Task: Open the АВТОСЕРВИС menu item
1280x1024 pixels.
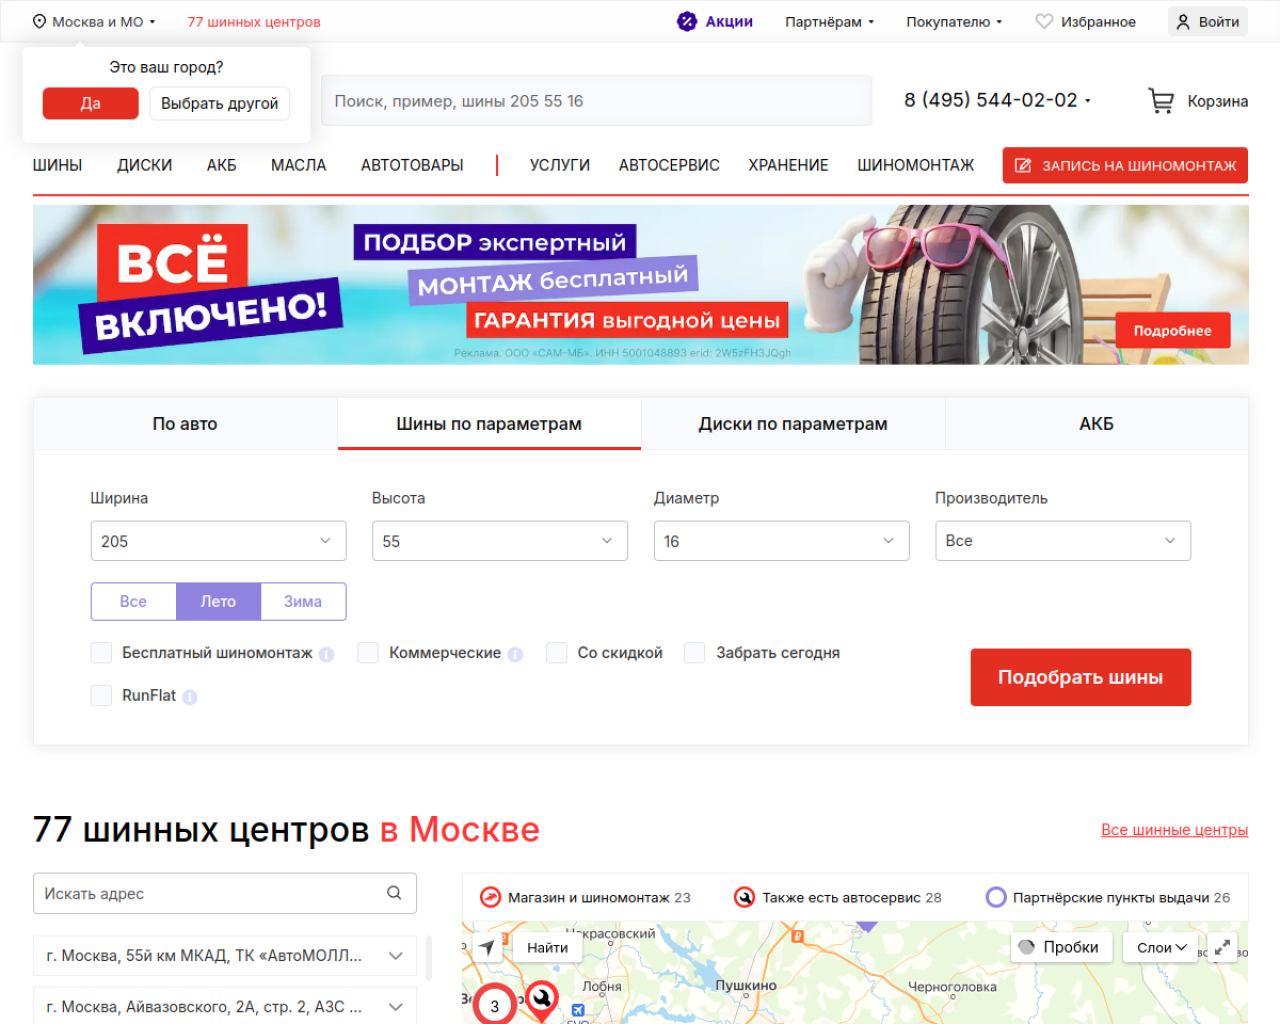Action: [x=669, y=165]
